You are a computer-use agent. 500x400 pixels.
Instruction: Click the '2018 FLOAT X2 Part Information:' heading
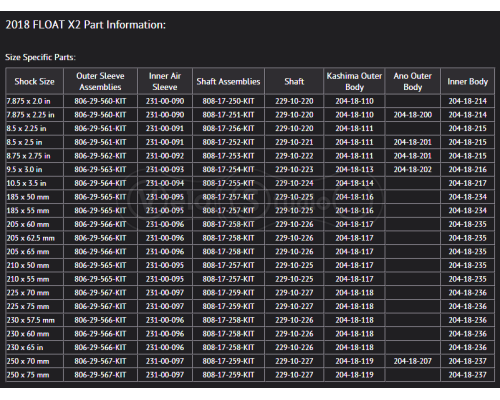click(85, 25)
